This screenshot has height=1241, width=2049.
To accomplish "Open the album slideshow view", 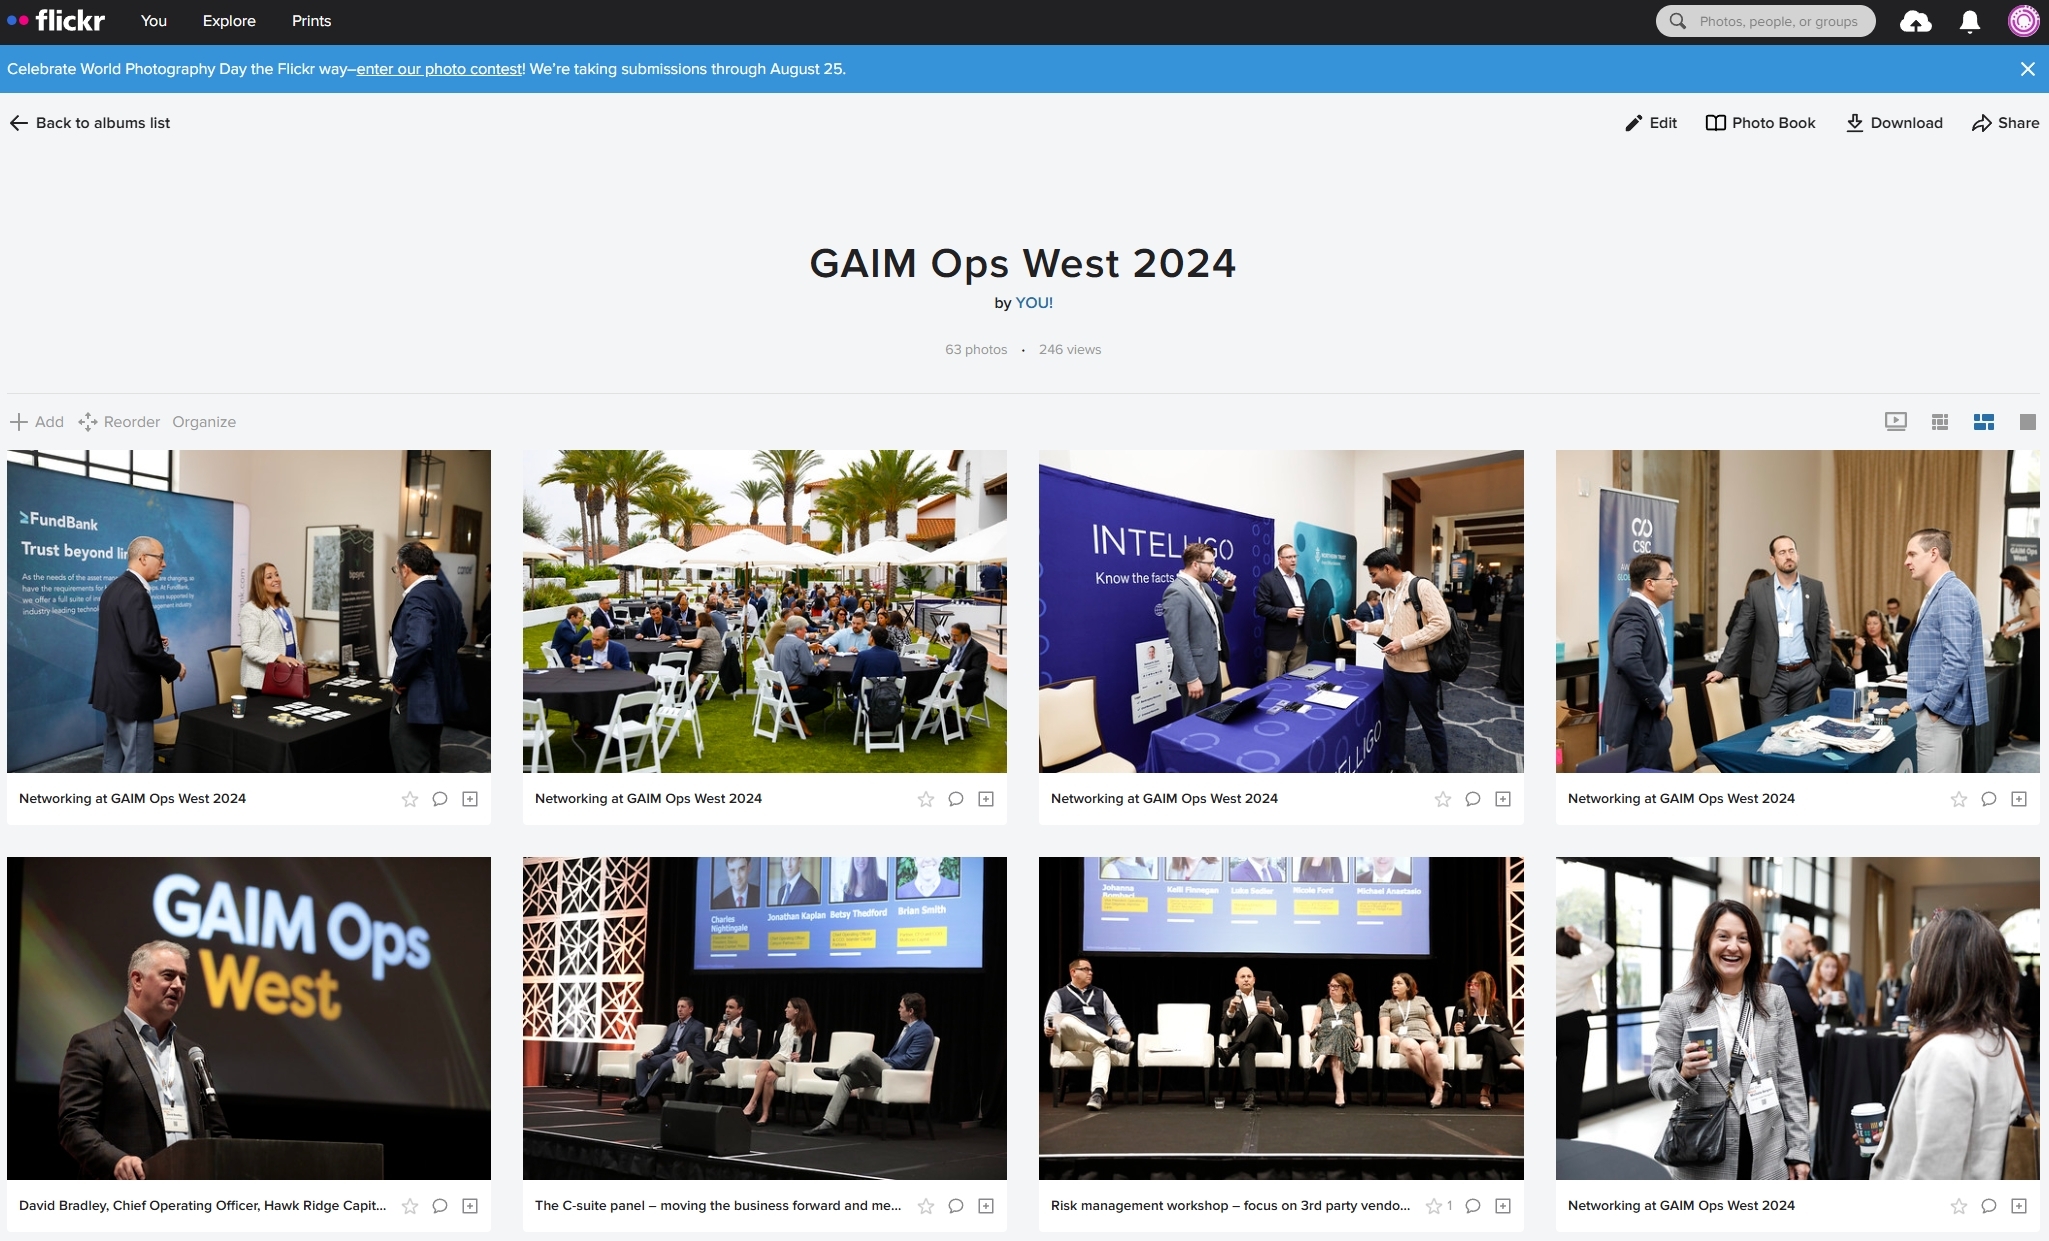I will (x=1894, y=421).
